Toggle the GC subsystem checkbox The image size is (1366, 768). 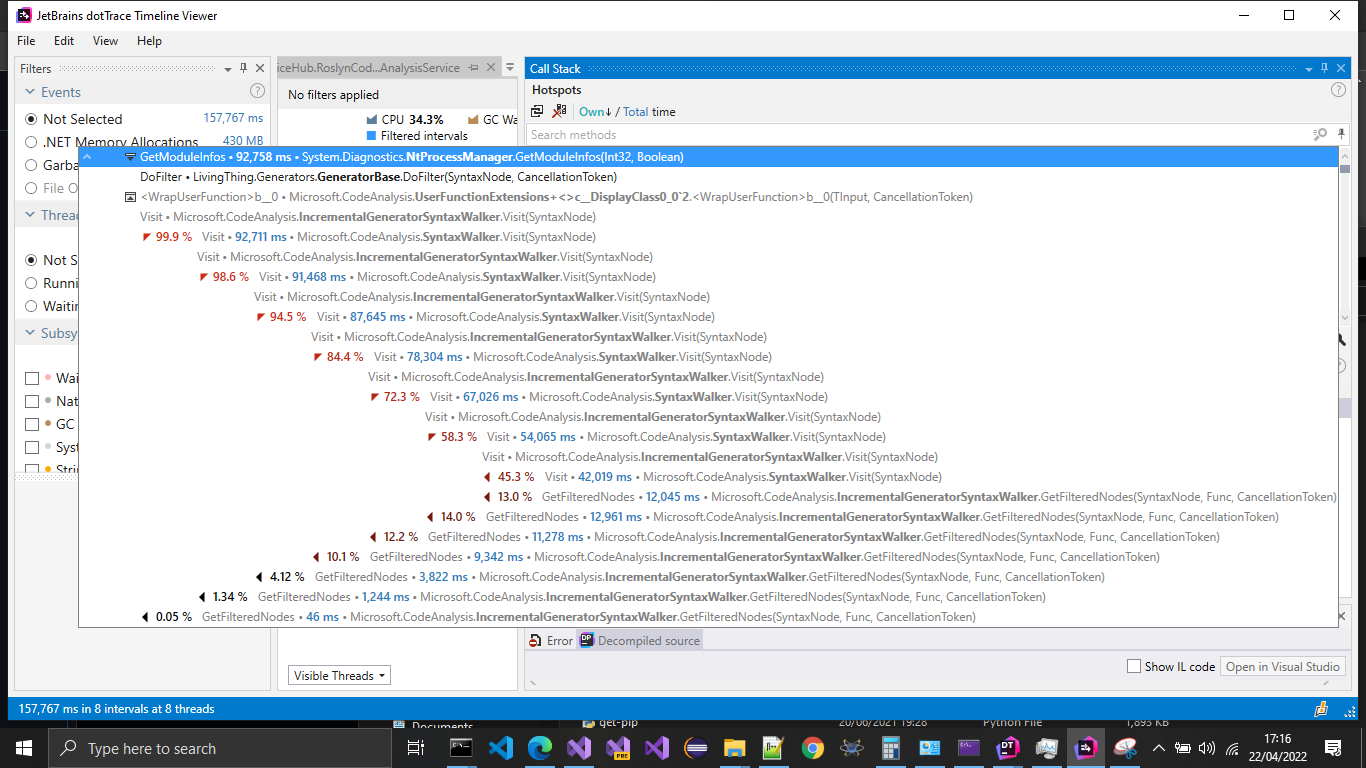click(x=32, y=424)
